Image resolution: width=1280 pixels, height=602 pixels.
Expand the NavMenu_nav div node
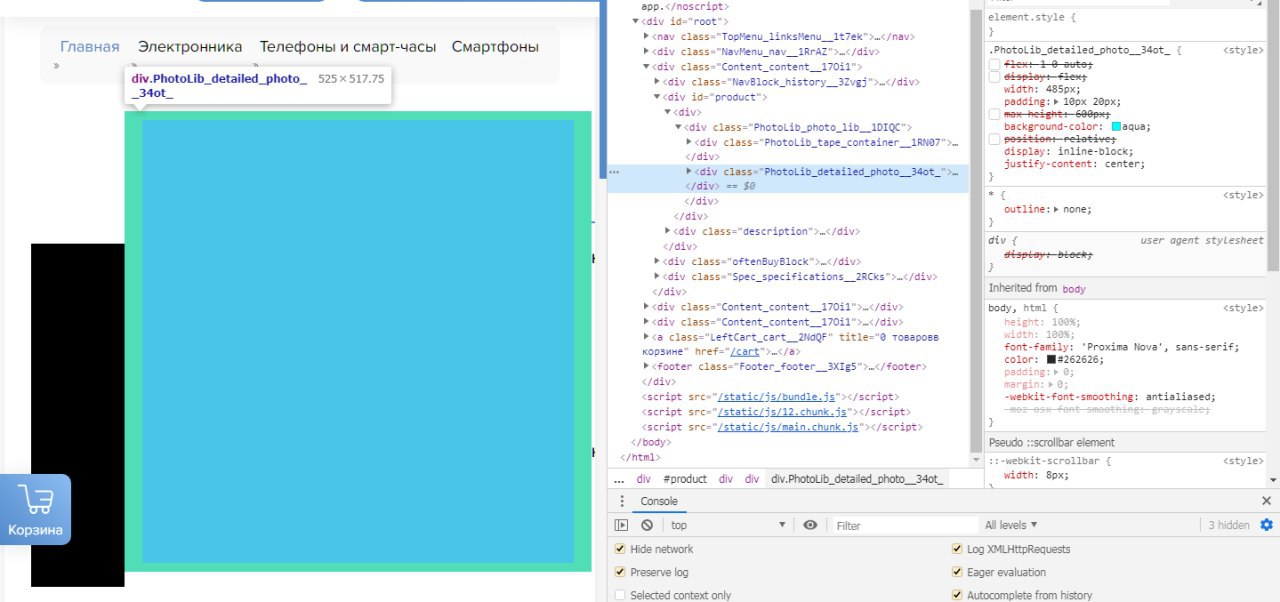pos(646,51)
